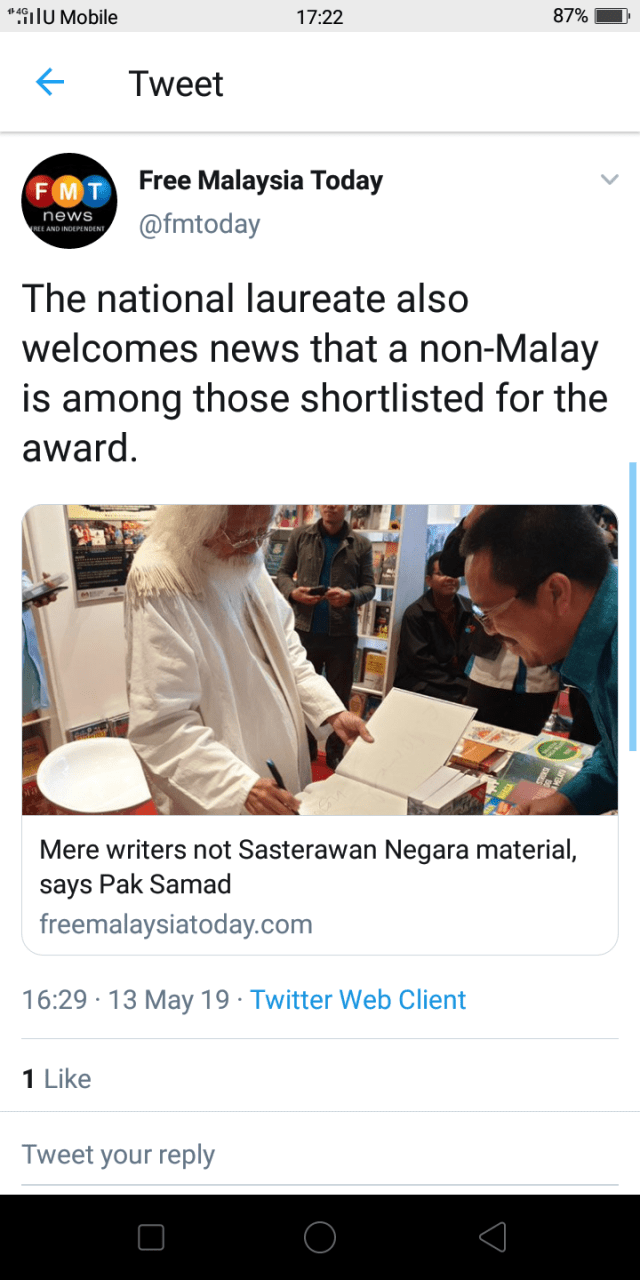
Task: Open the Twitter Web Client link
Action: [x=358, y=1000]
